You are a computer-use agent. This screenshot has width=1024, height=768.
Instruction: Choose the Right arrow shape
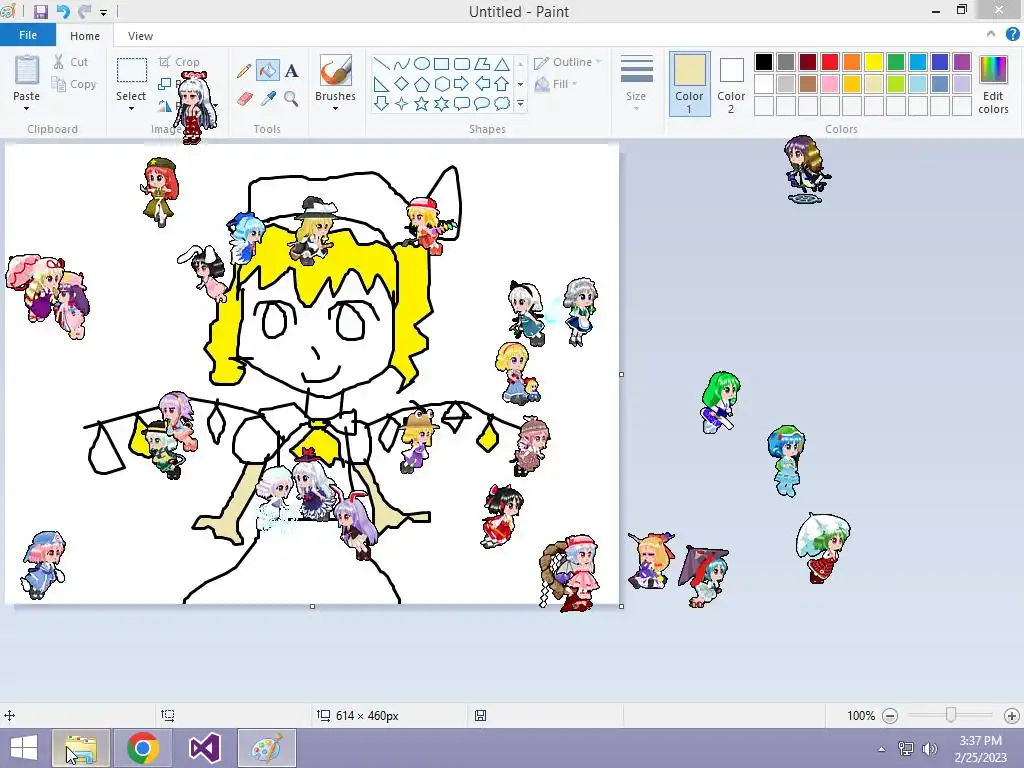point(462,84)
